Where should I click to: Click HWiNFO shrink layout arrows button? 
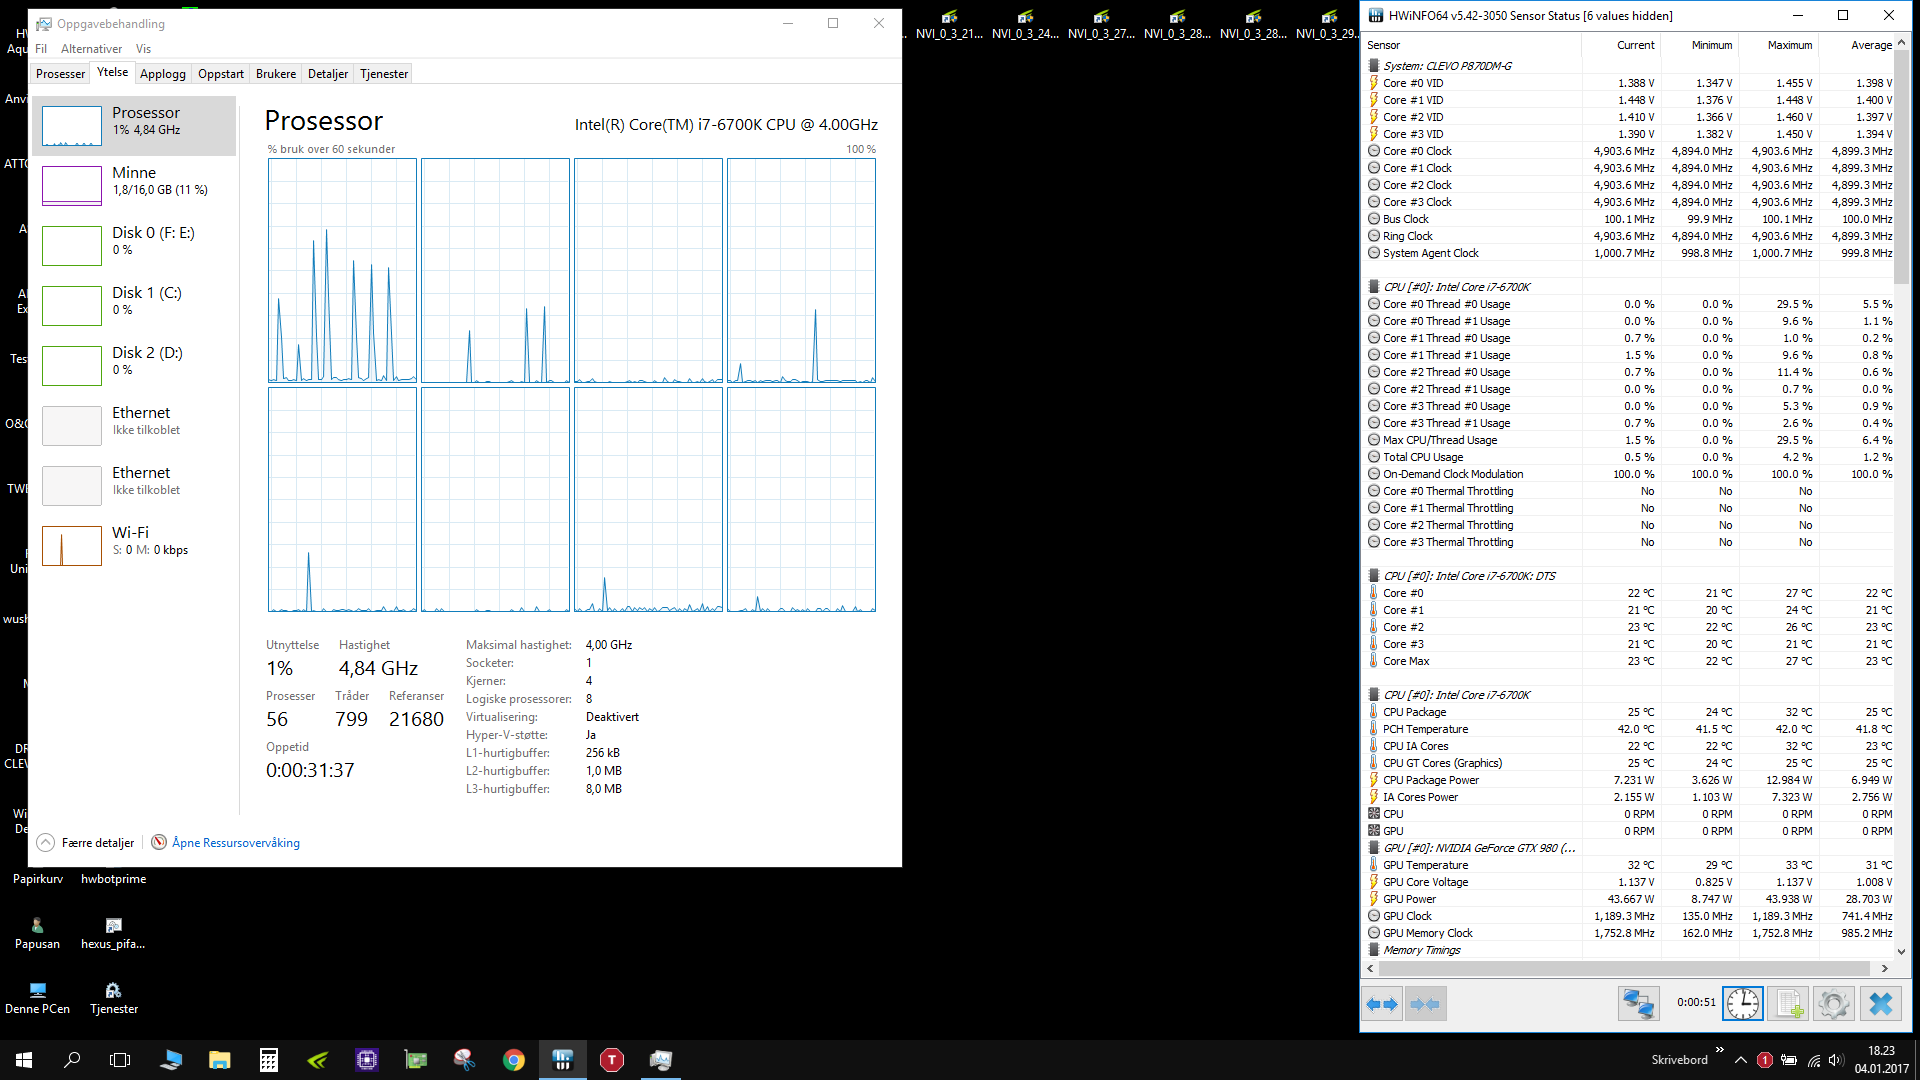1425,1003
